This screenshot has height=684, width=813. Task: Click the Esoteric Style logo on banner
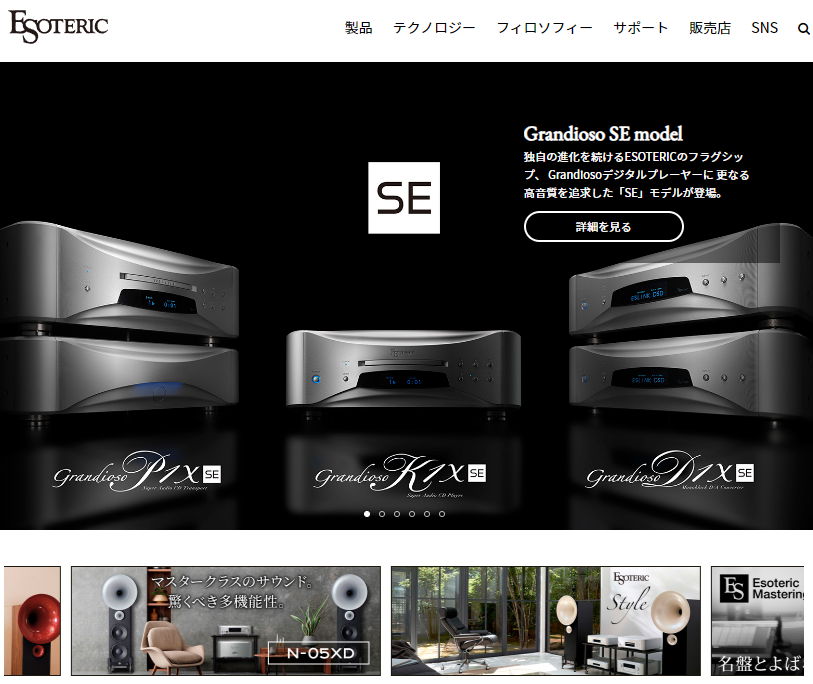(631, 598)
